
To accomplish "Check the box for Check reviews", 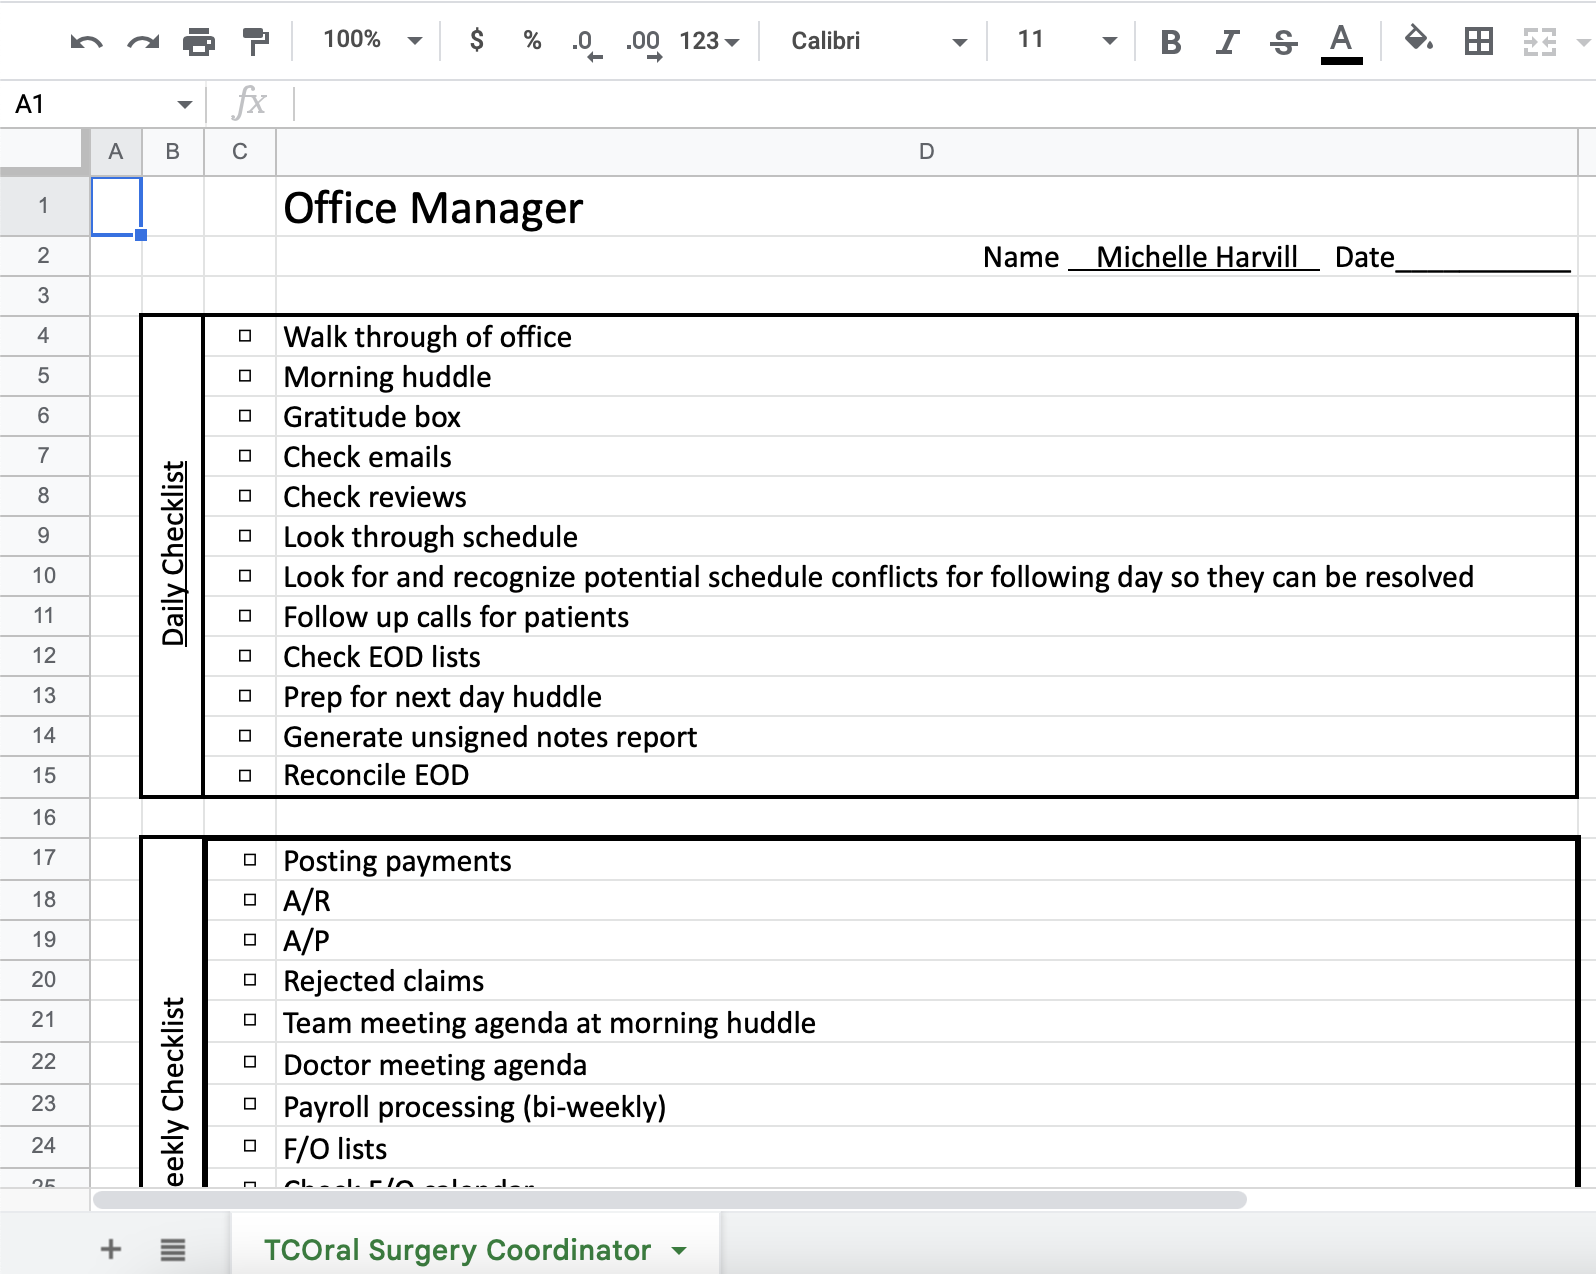I will pyautogui.click(x=245, y=496).
